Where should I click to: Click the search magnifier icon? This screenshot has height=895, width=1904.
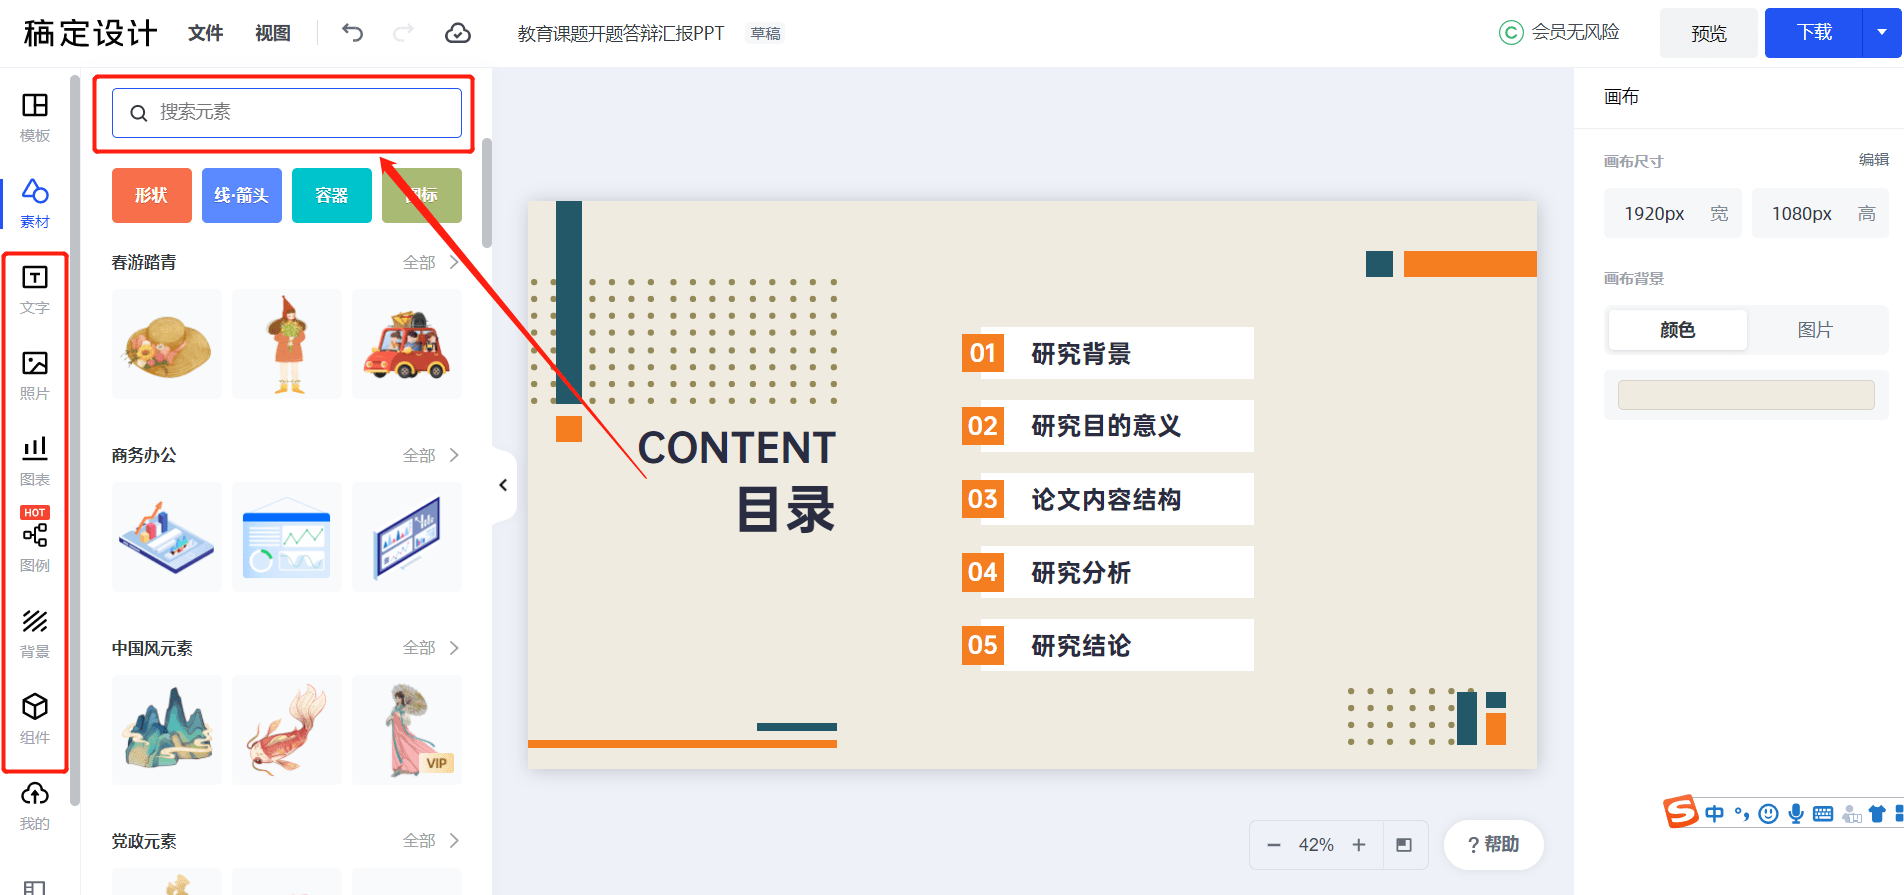click(x=139, y=113)
